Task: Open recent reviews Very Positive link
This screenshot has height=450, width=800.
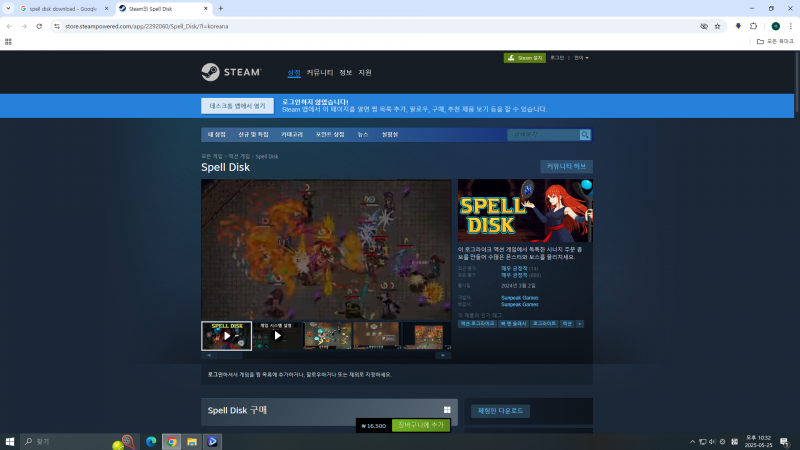Action: [514, 268]
